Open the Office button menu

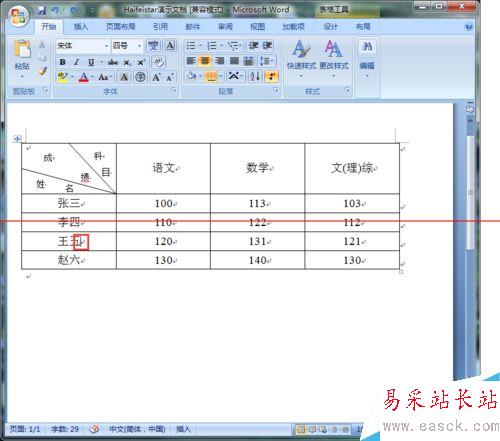[x=18, y=16]
